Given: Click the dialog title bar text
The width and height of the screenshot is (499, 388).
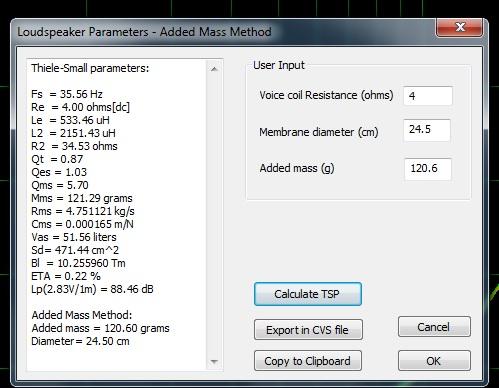Looking at the screenshot, I should [144, 32].
